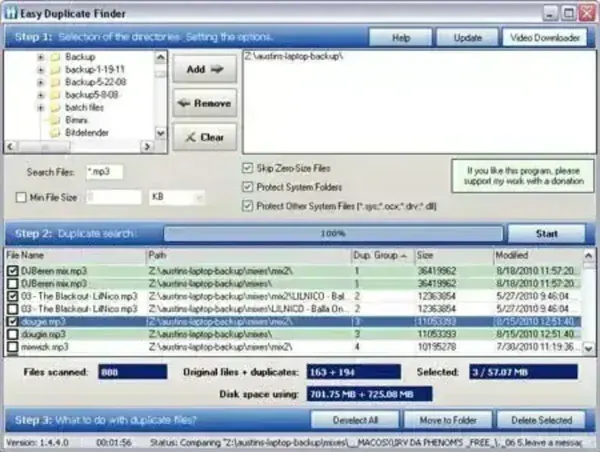This screenshot has width=600, height=452.
Task: Open the Help button
Action: (x=401, y=38)
